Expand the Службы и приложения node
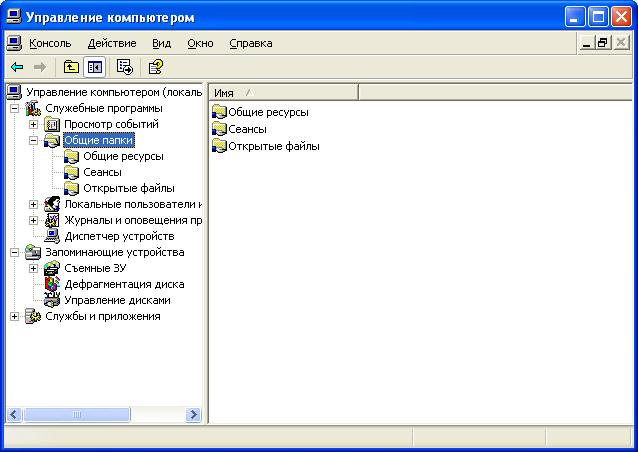The width and height of the screenshot is (638, 452). [x=14, y=316]
